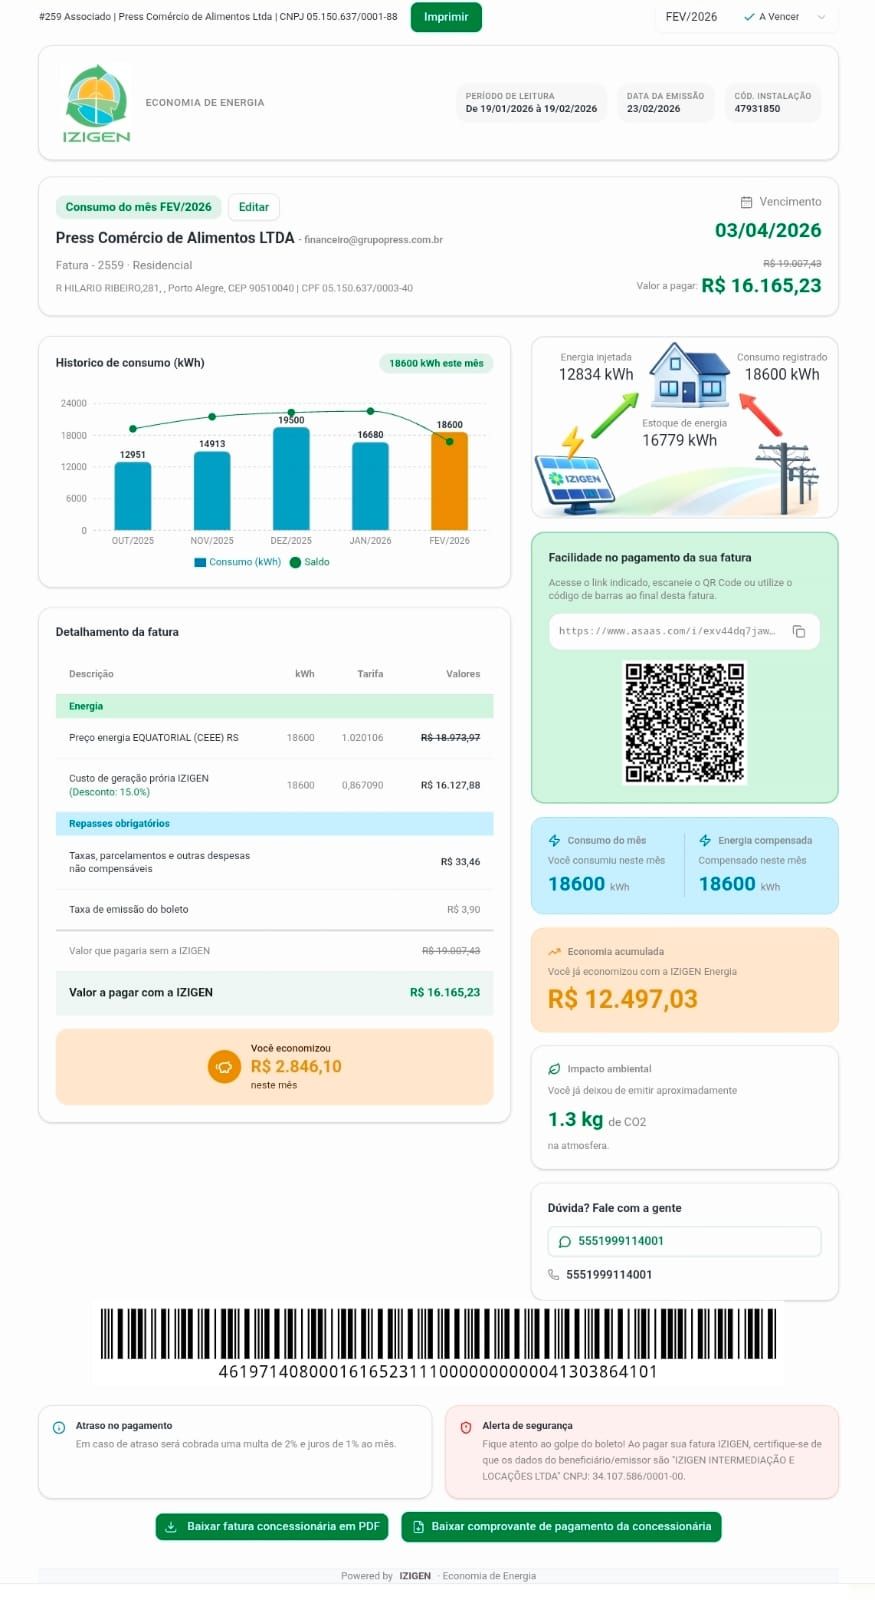Click the Imprimir button
Viewport: 875px width, 1600px height.
tap(446, 17)
